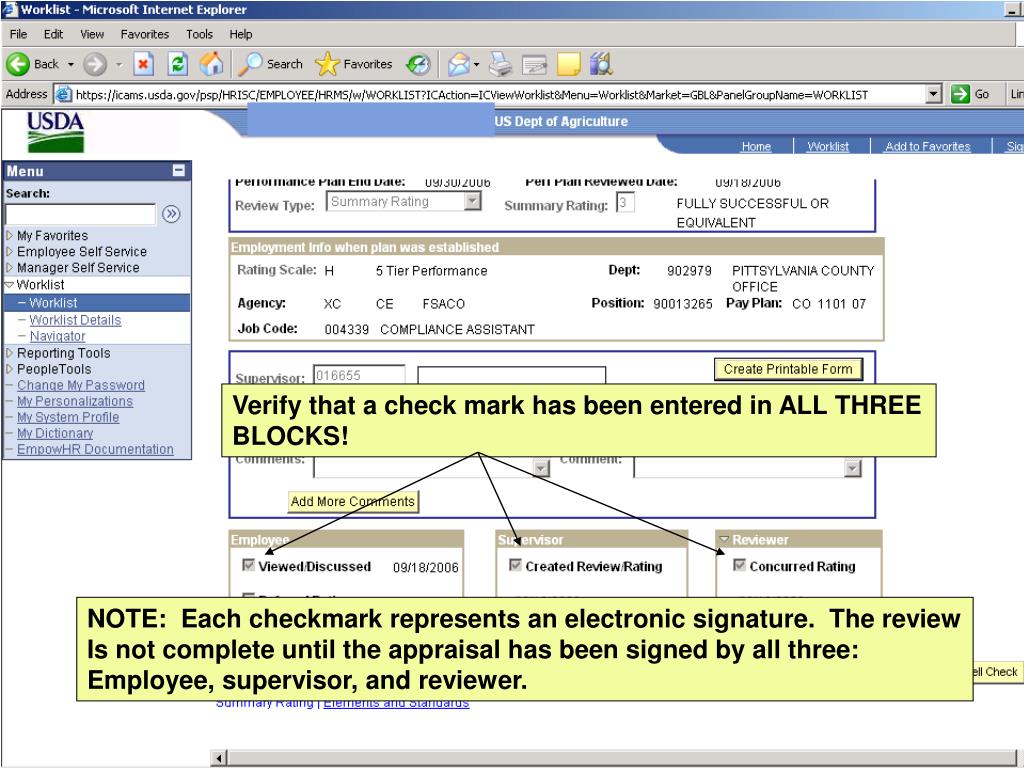Click the yellow note Discuss icon

tap(568, 64)
